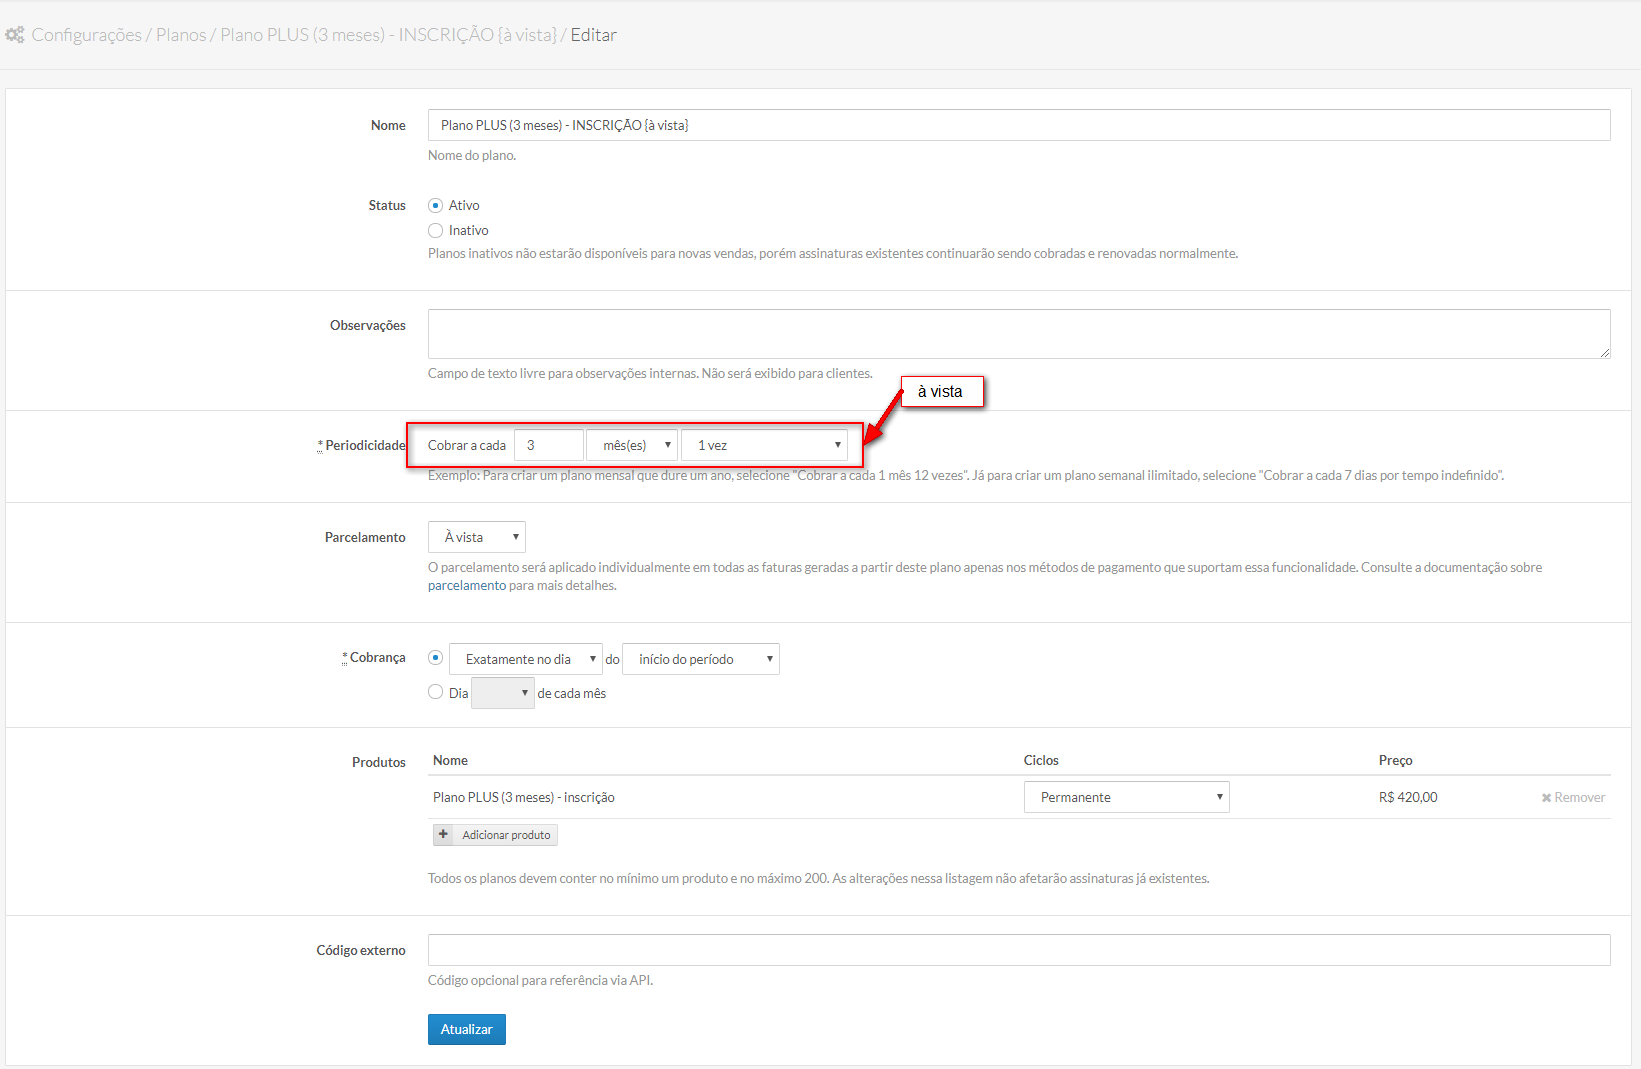Select the 'Dia de cada mês' radio option
This screenshot has height=1069, width=1641.
pyautogui.click(x=435, y=692)
